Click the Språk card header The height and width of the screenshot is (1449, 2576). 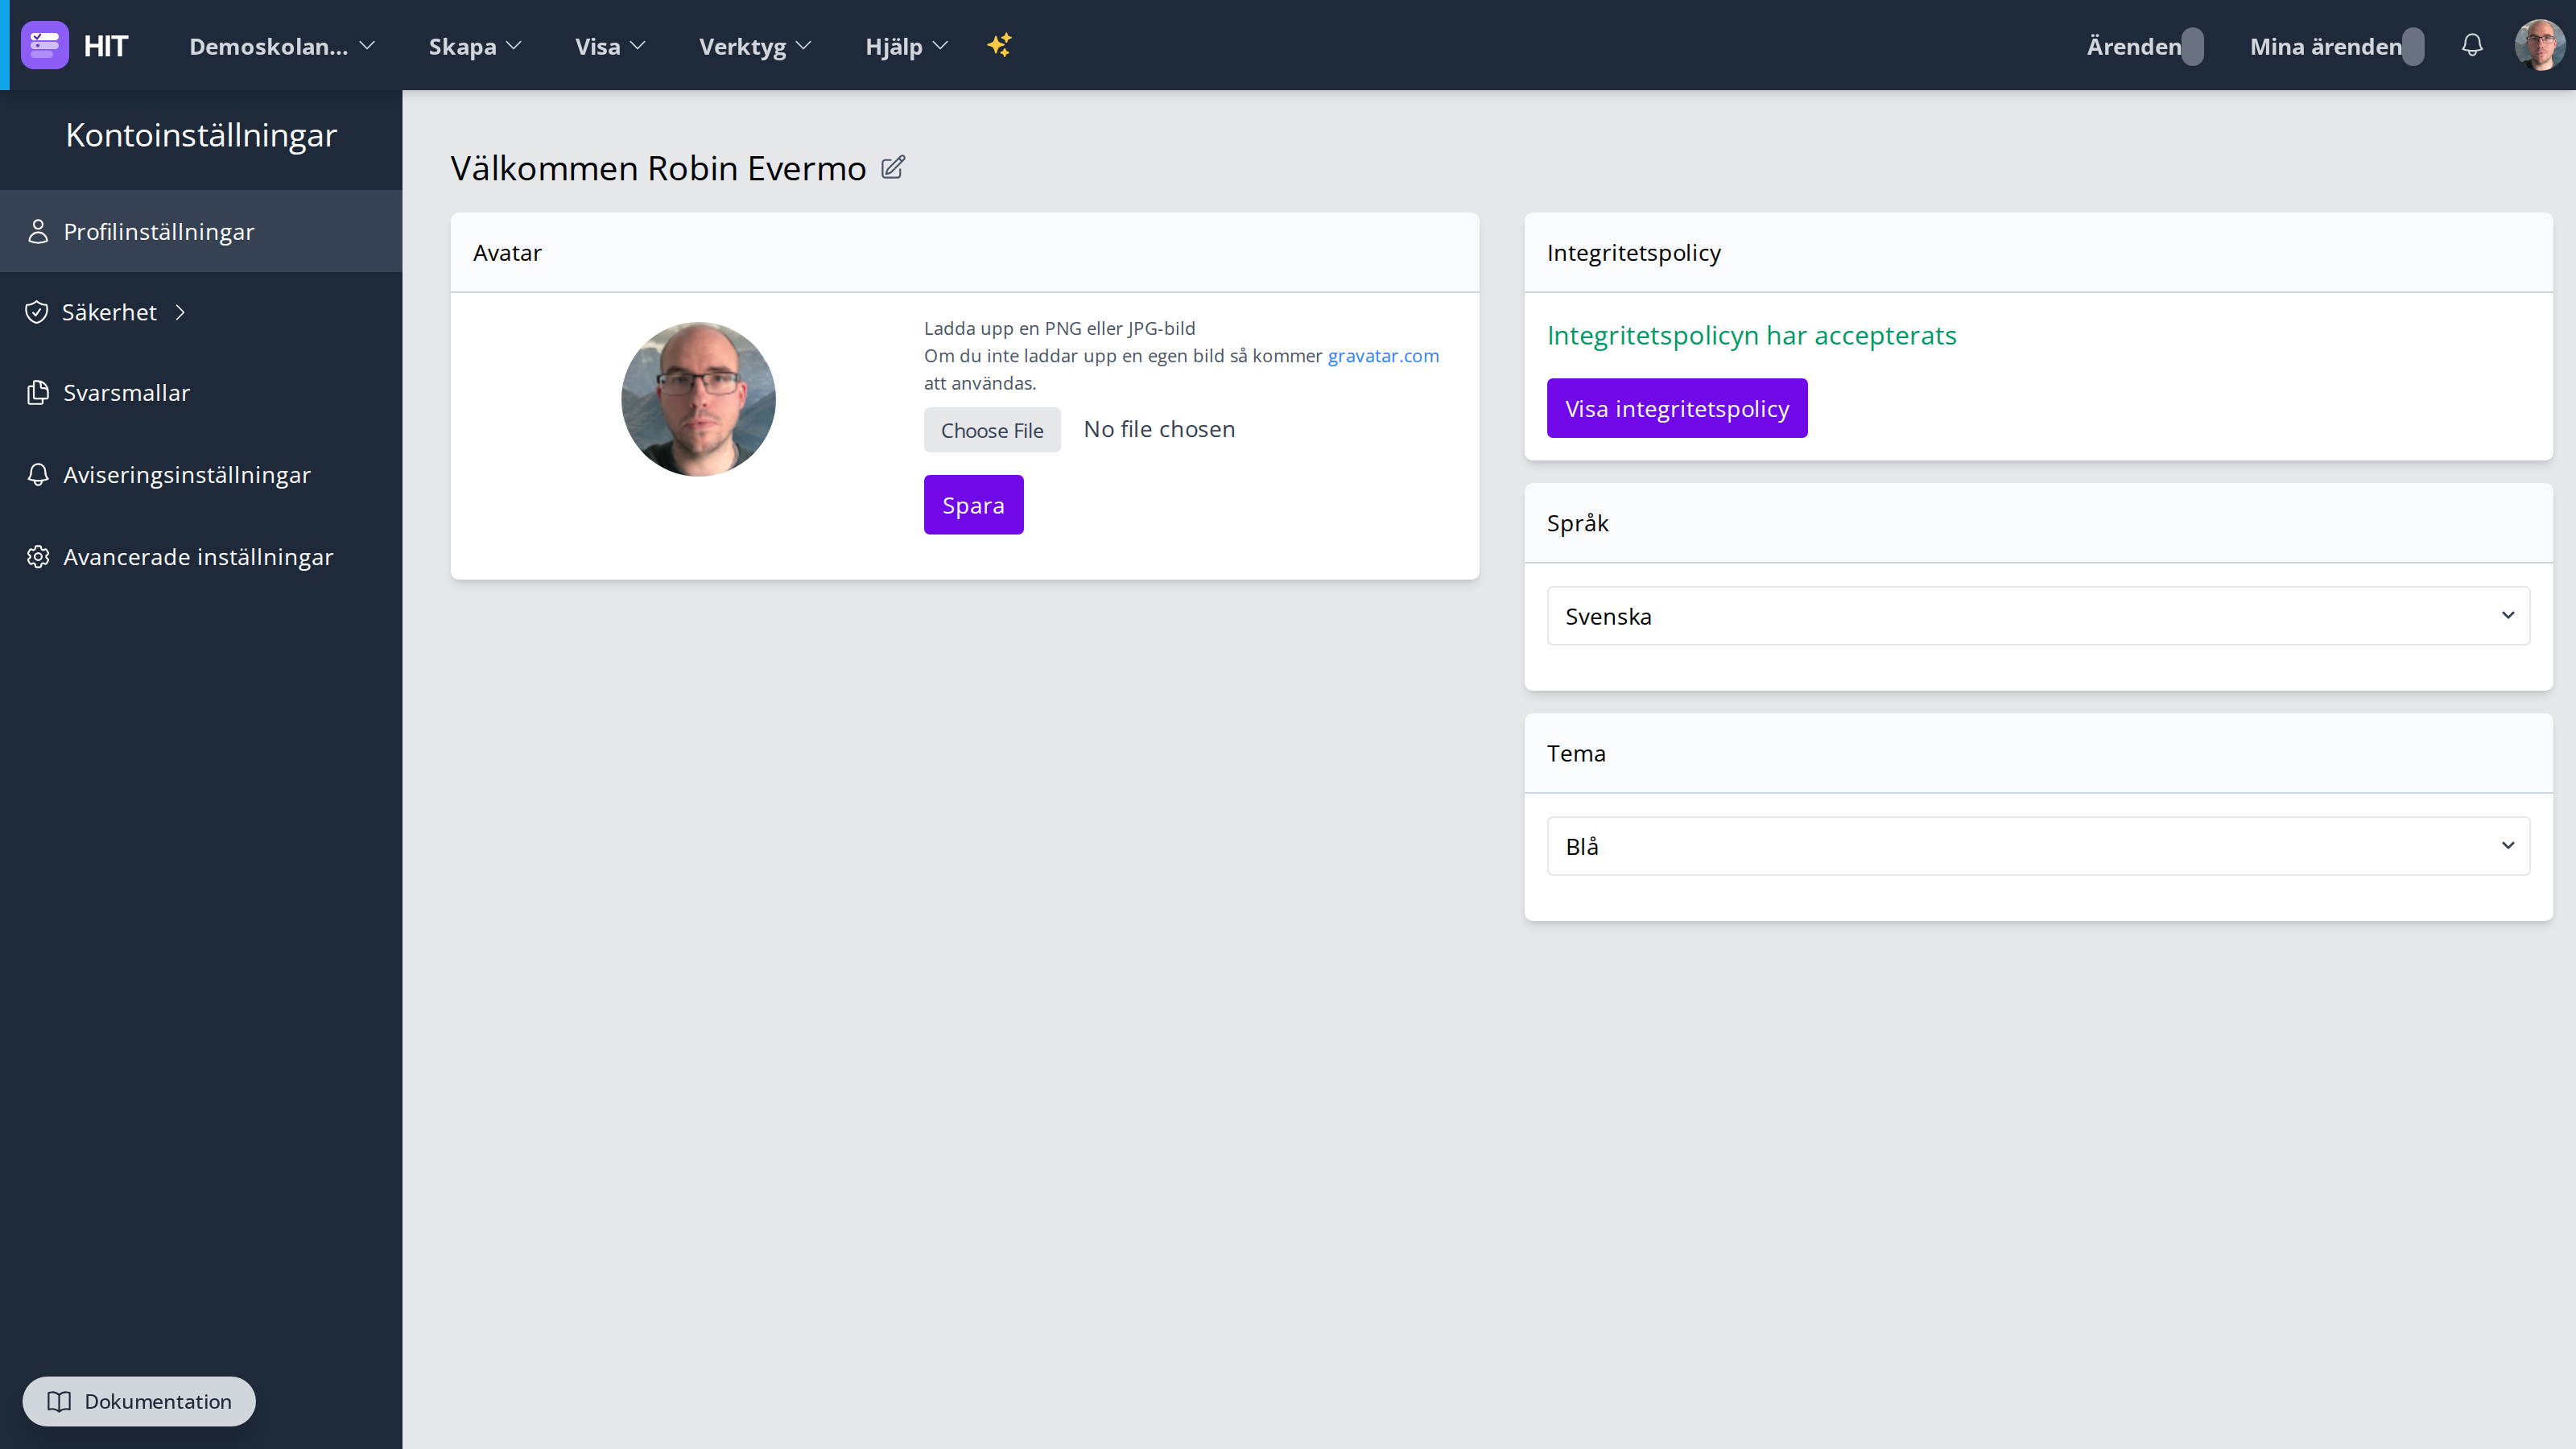[x=2038, y=523]
